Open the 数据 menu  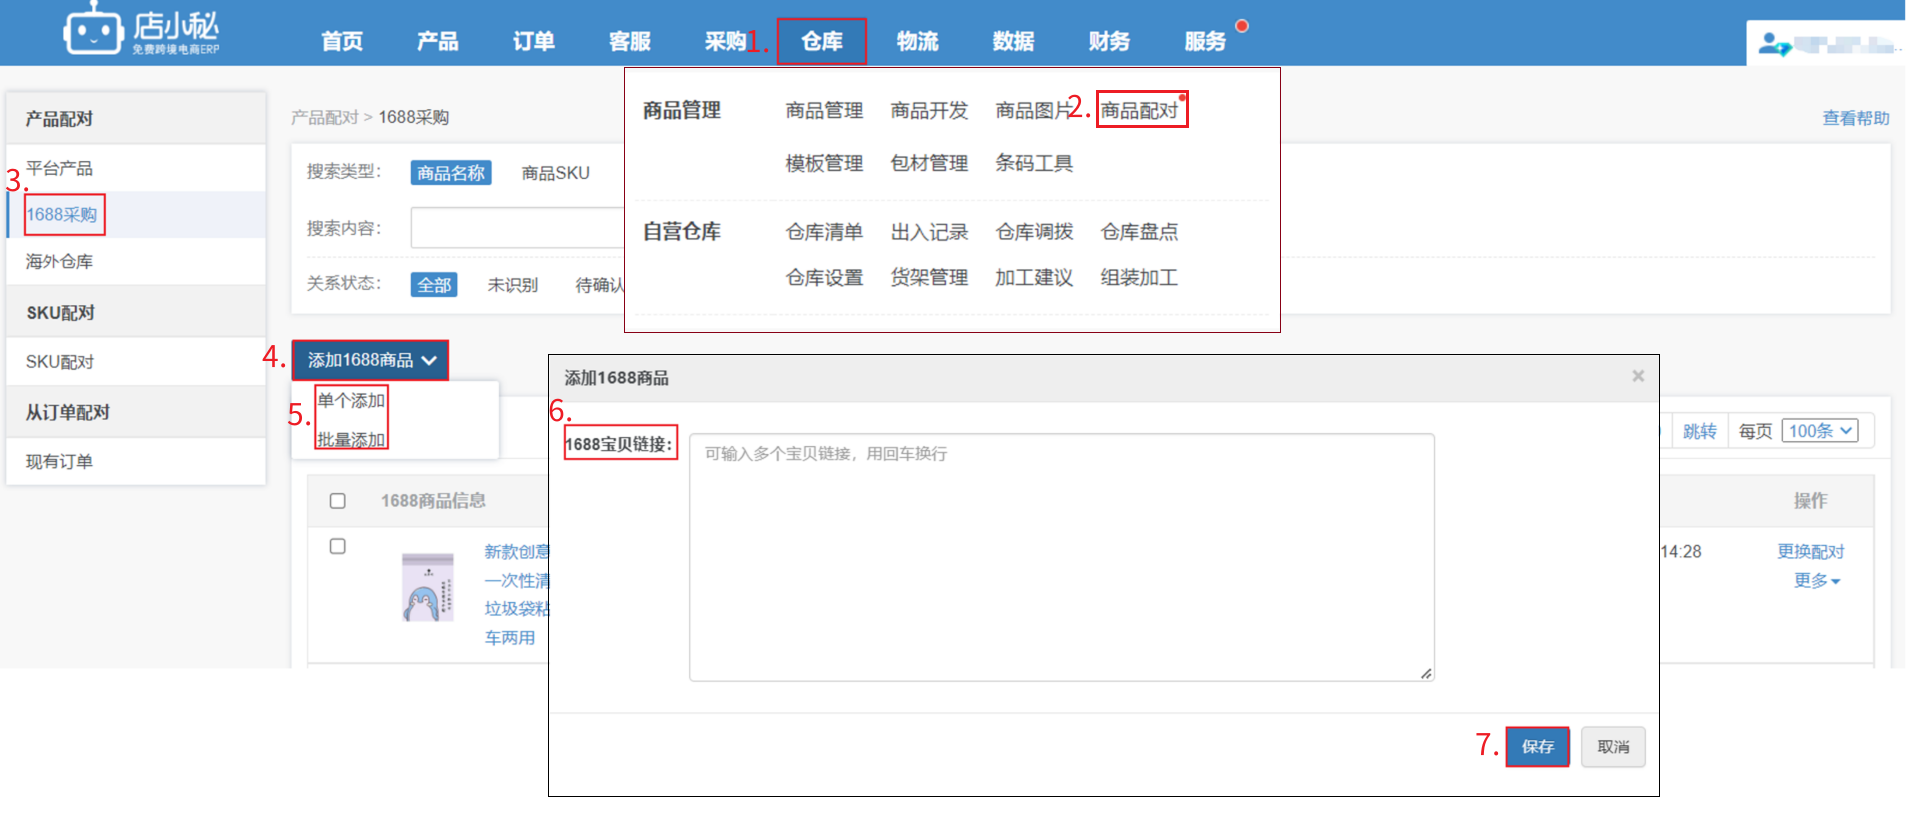coord(1014,41)
